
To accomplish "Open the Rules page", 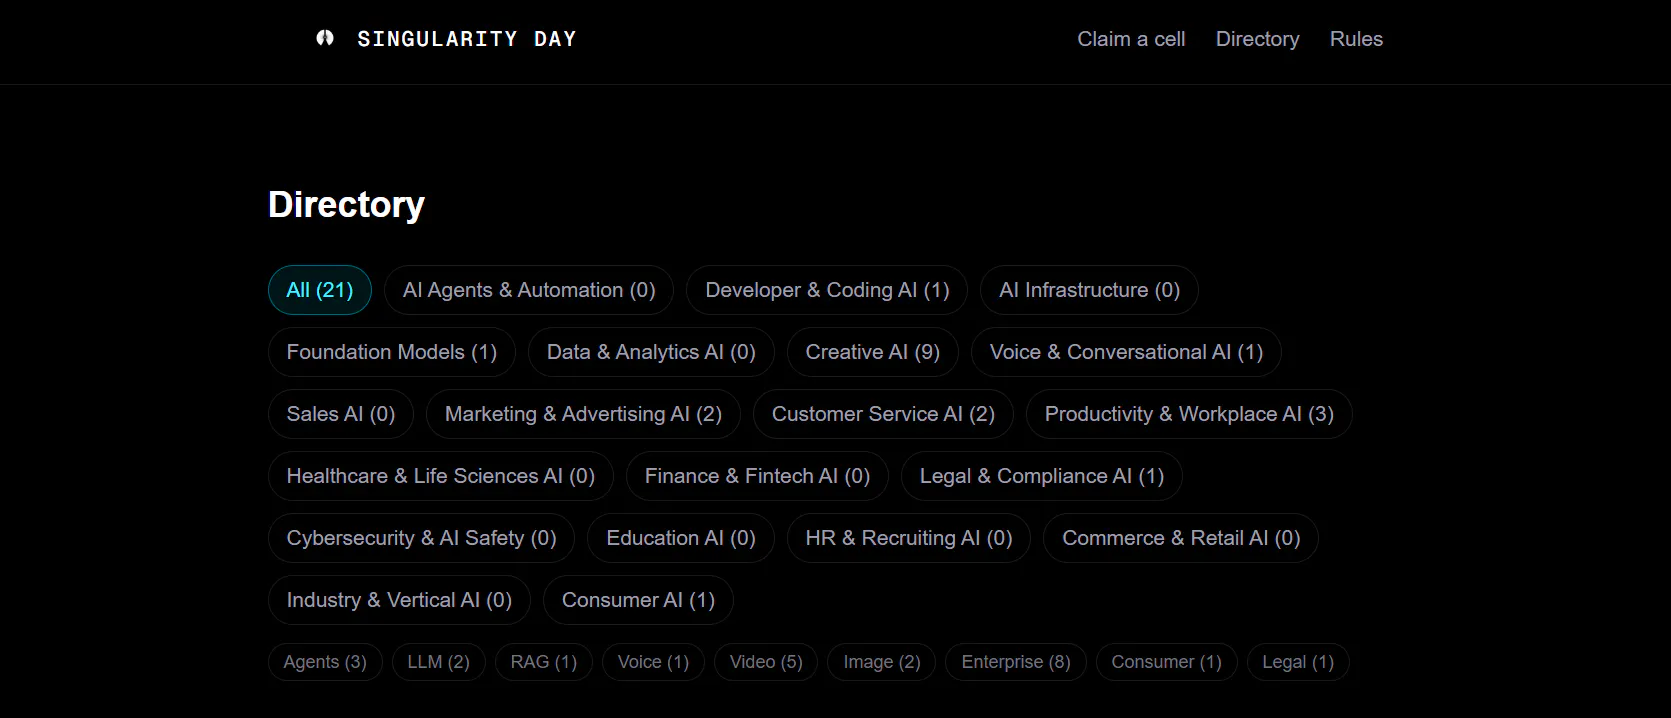I will point(1356,39).
